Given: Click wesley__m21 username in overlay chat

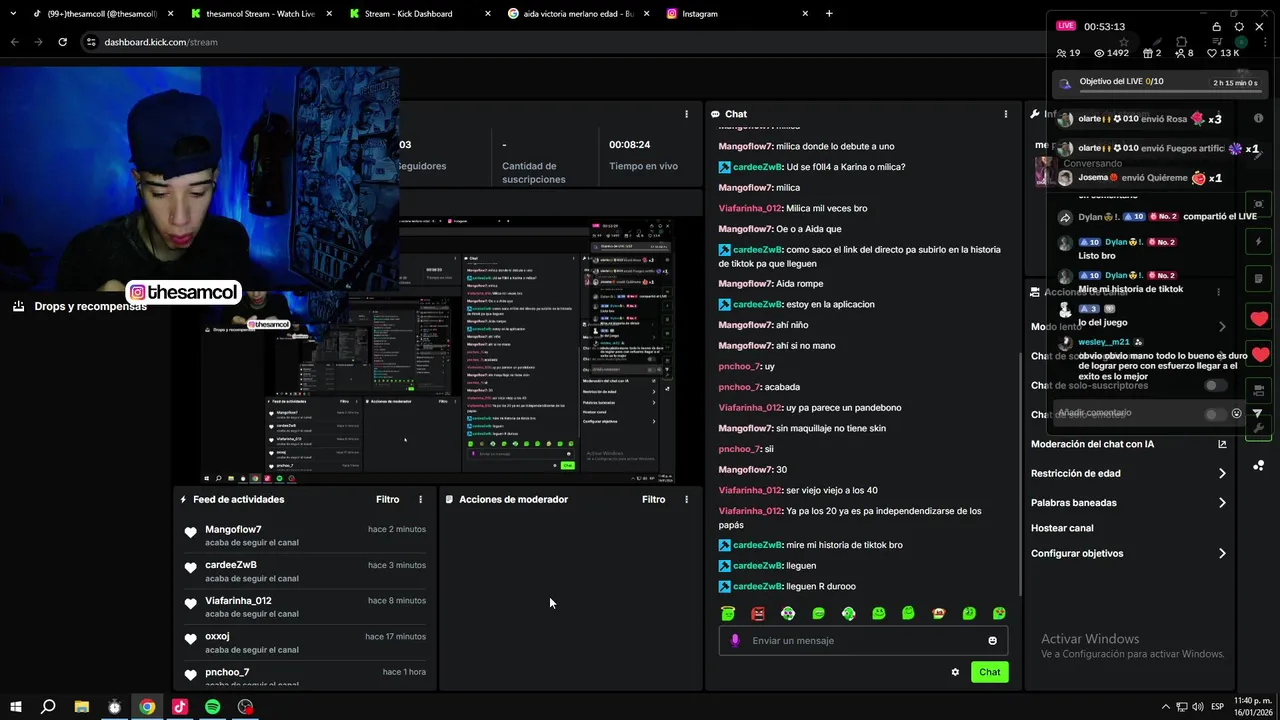Looking at the screenshot, I should [x=1104, y=342].
